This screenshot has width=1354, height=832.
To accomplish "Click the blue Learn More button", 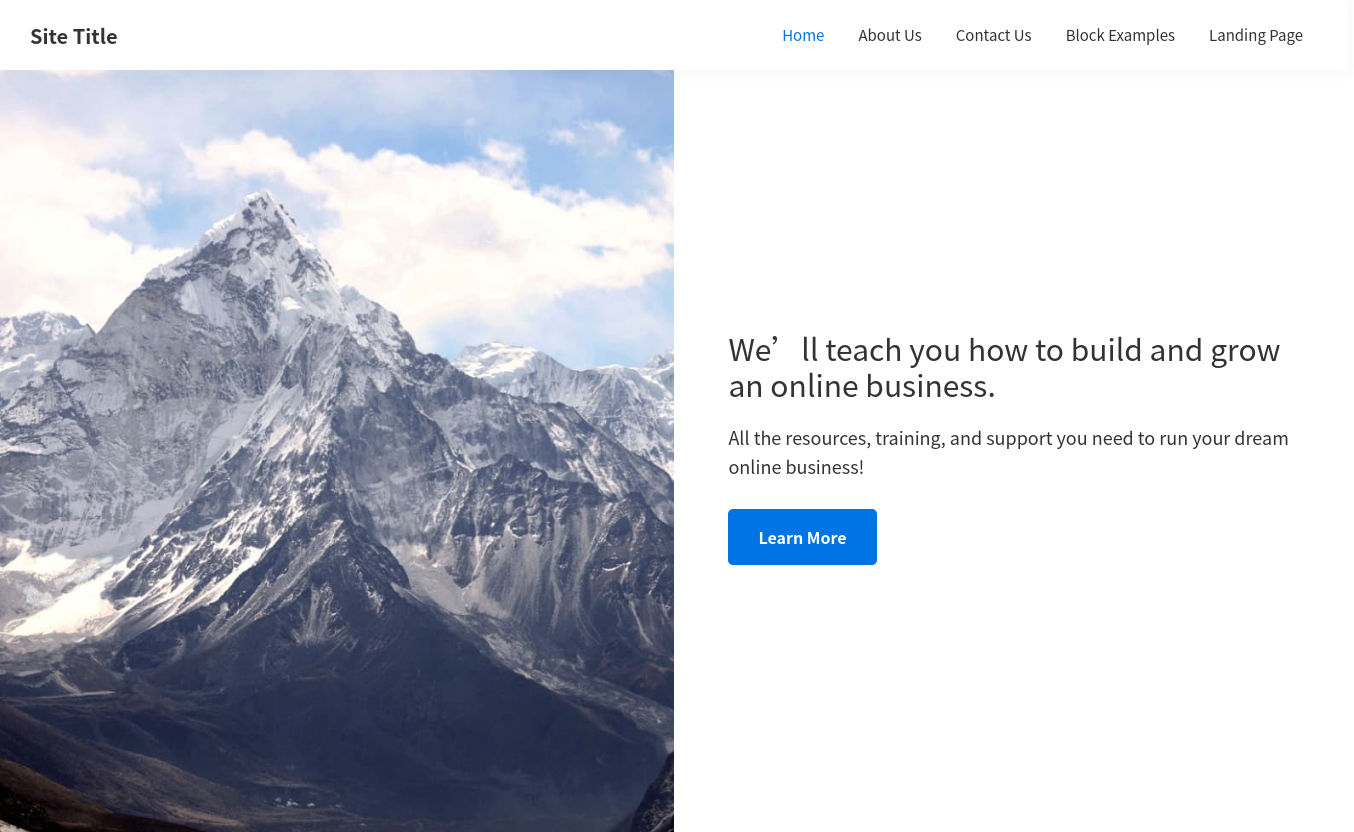I will (x=802, y=537).
